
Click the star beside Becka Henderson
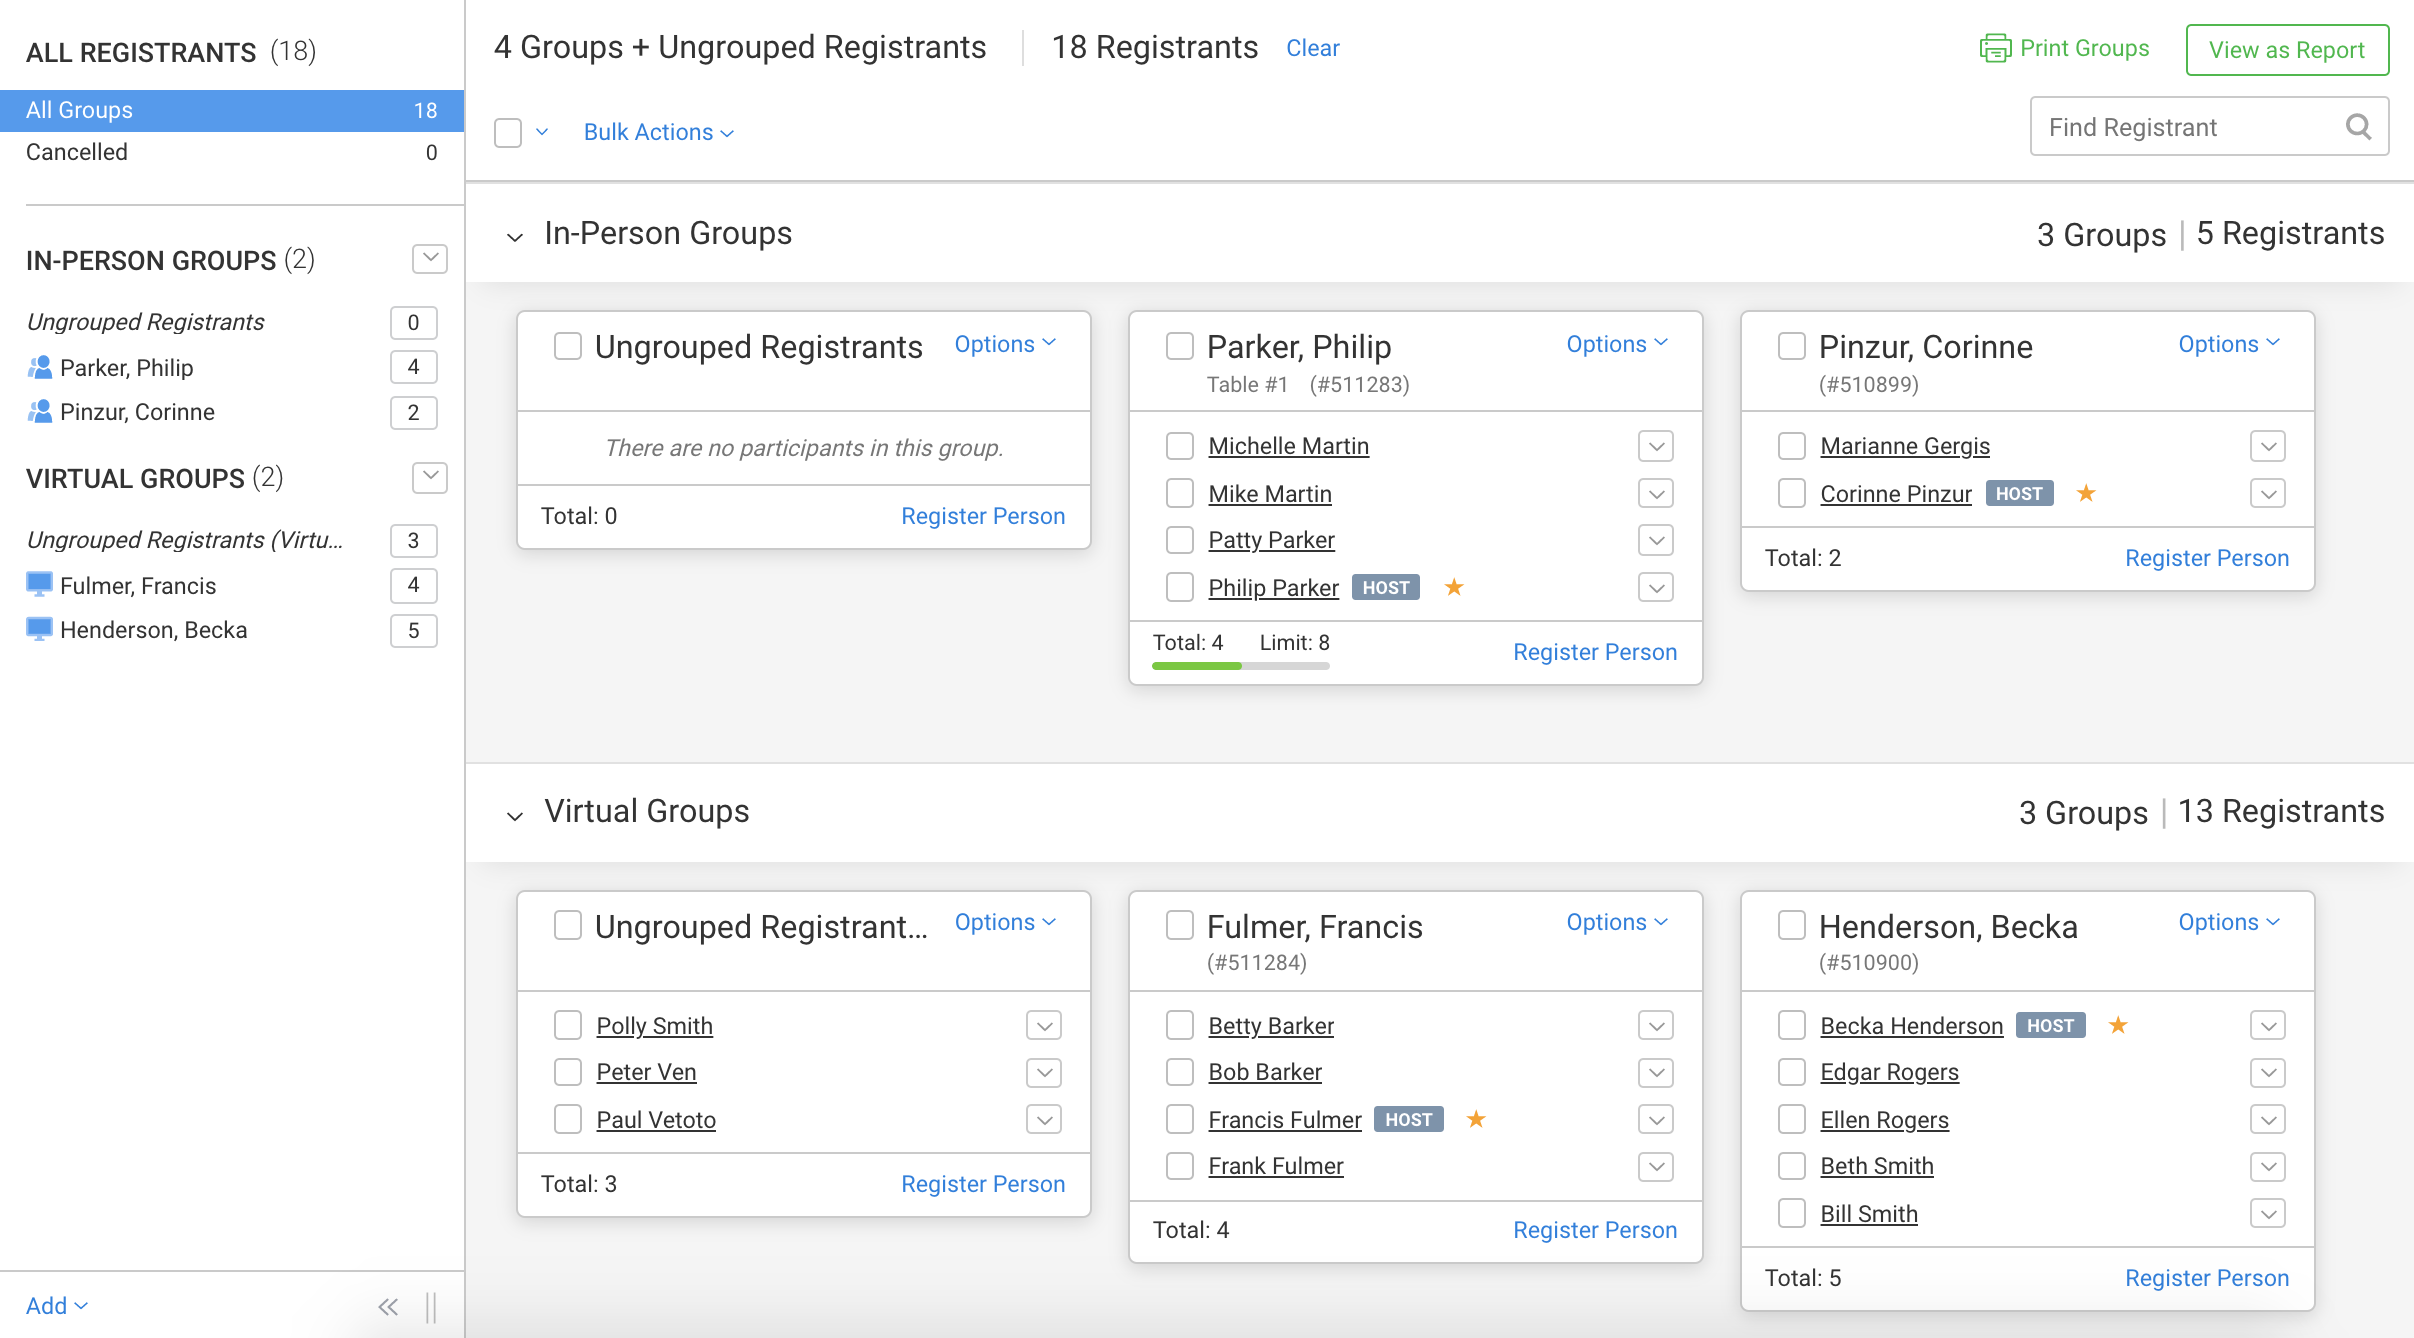click(2117, 1025)
